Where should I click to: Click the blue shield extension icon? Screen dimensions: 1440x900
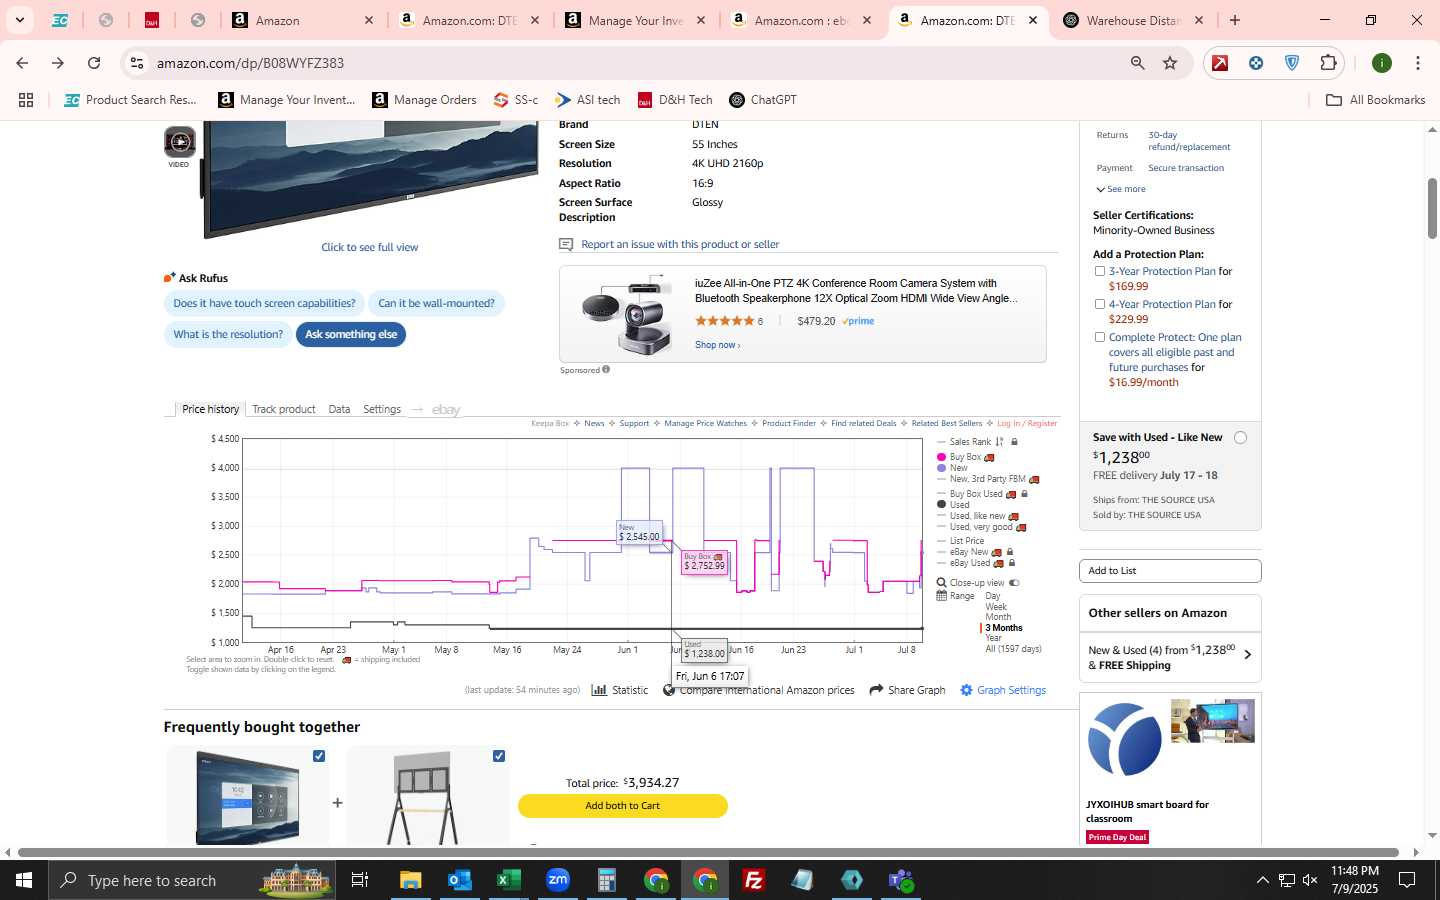1292,63
